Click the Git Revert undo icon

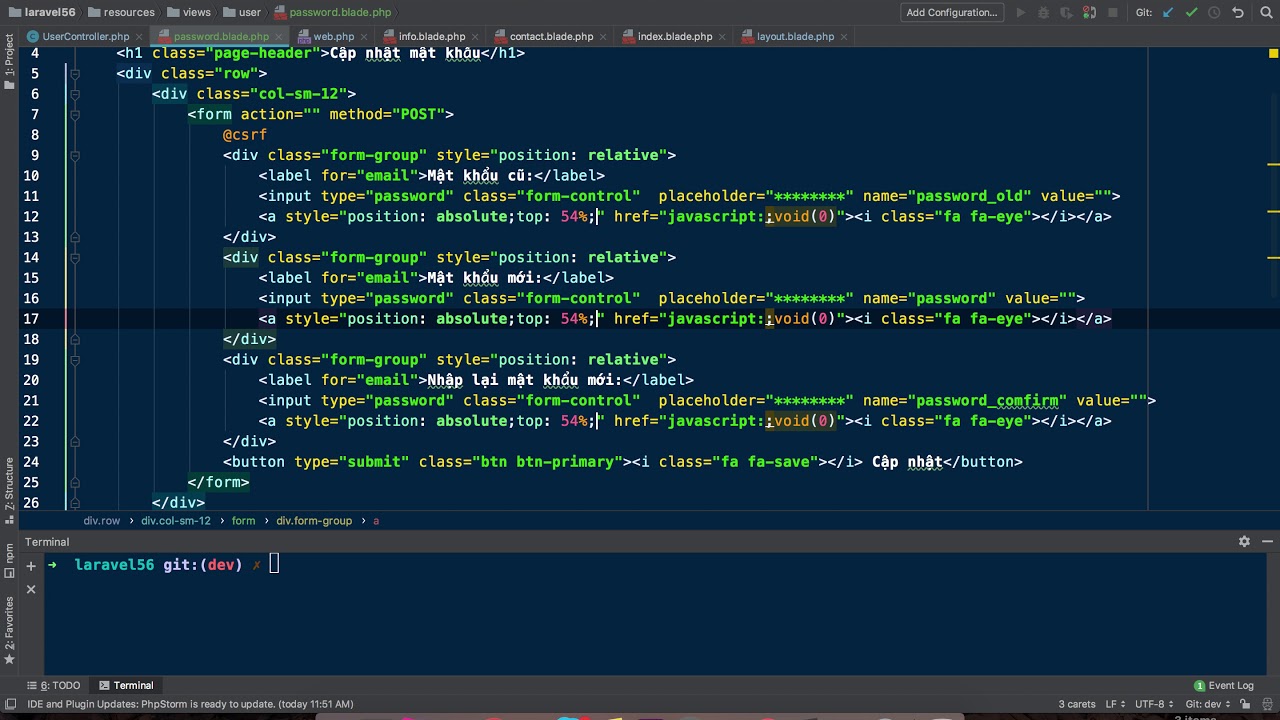point(1238,13)
